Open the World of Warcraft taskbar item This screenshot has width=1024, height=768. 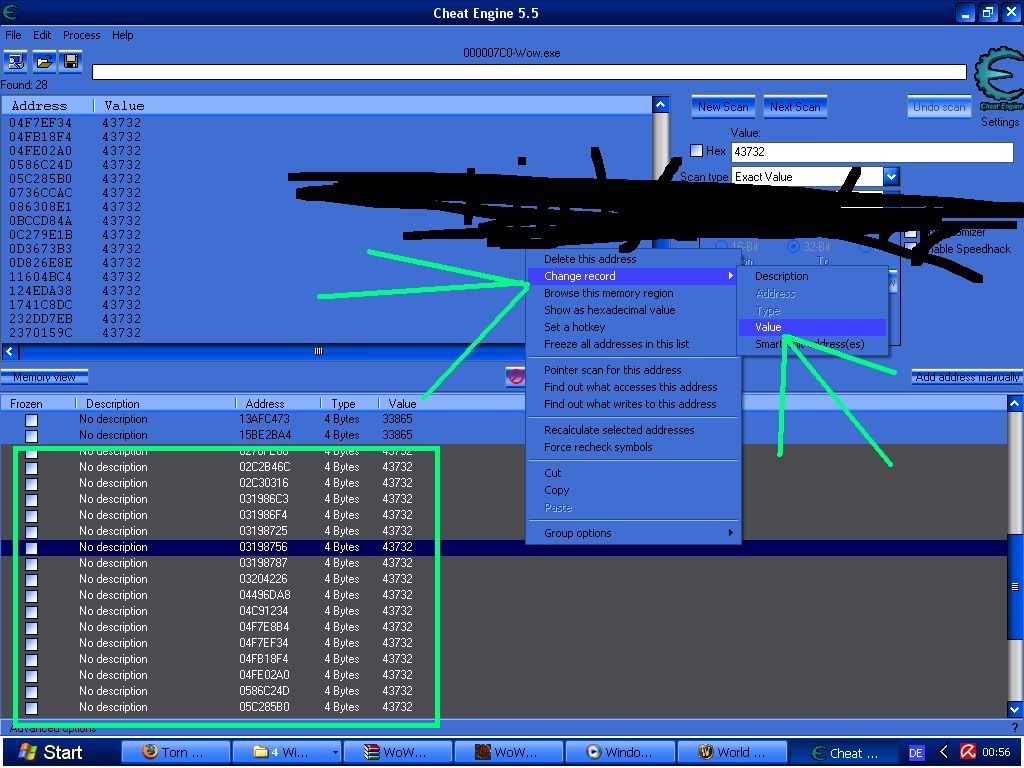[x=731, y=752]
